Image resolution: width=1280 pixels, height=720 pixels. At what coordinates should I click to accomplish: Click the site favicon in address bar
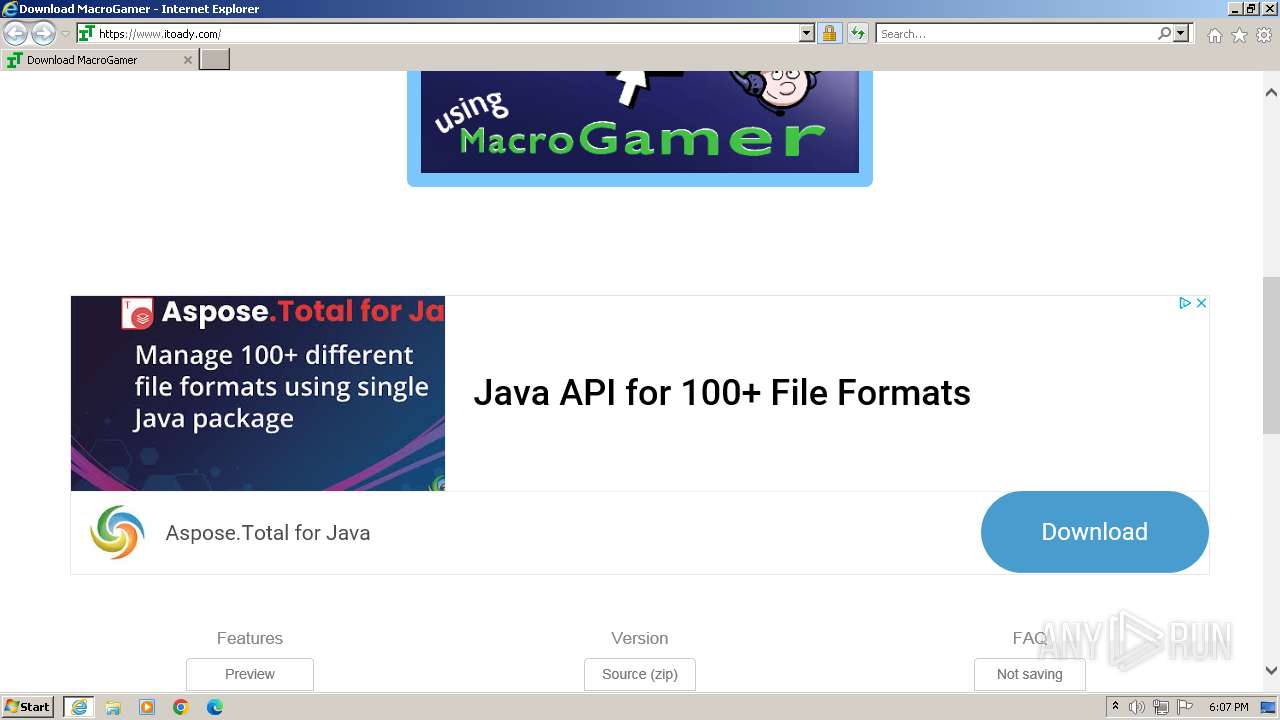(86, 34)
